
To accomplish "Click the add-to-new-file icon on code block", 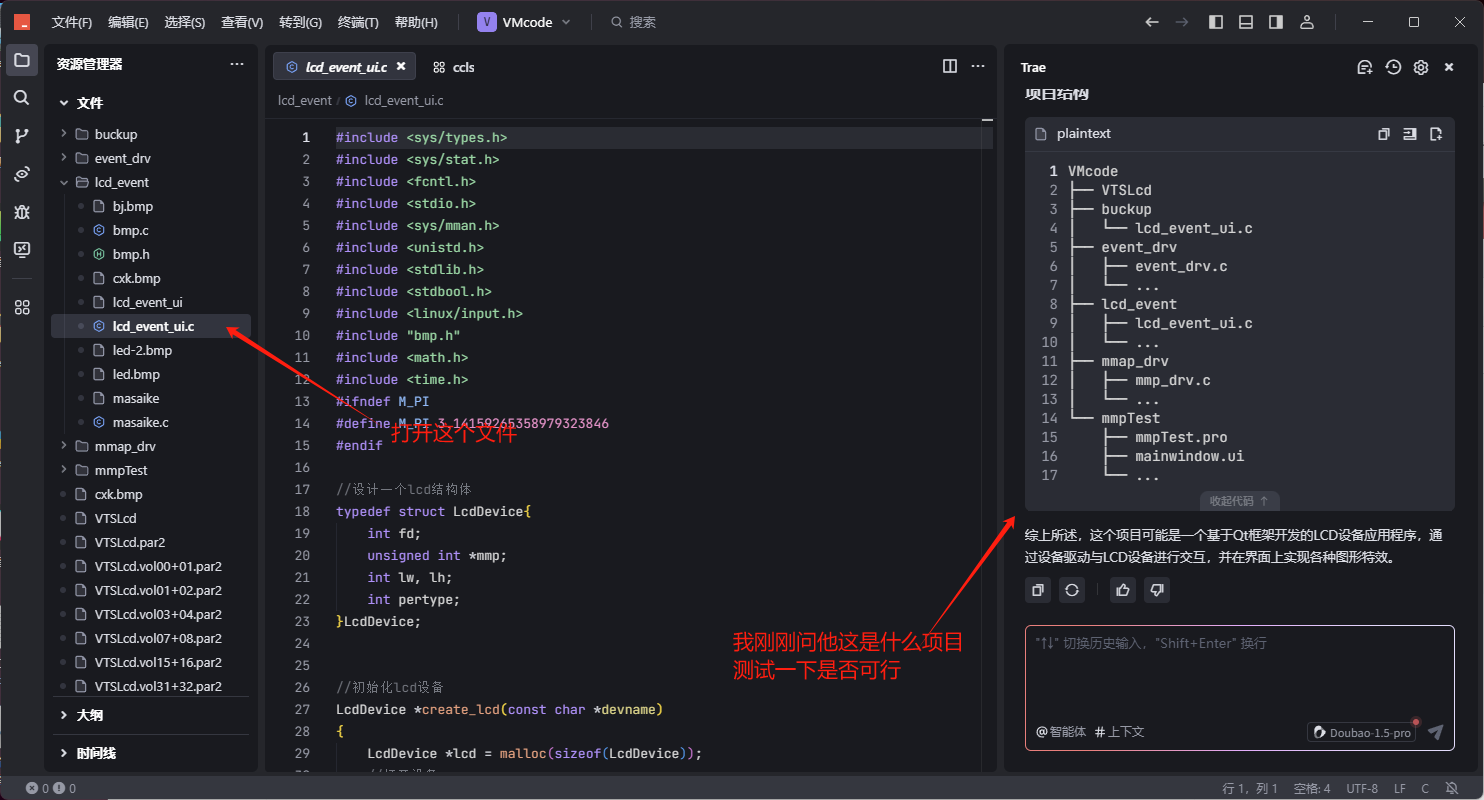I will pyautogui.click(x=1436, y=134).
